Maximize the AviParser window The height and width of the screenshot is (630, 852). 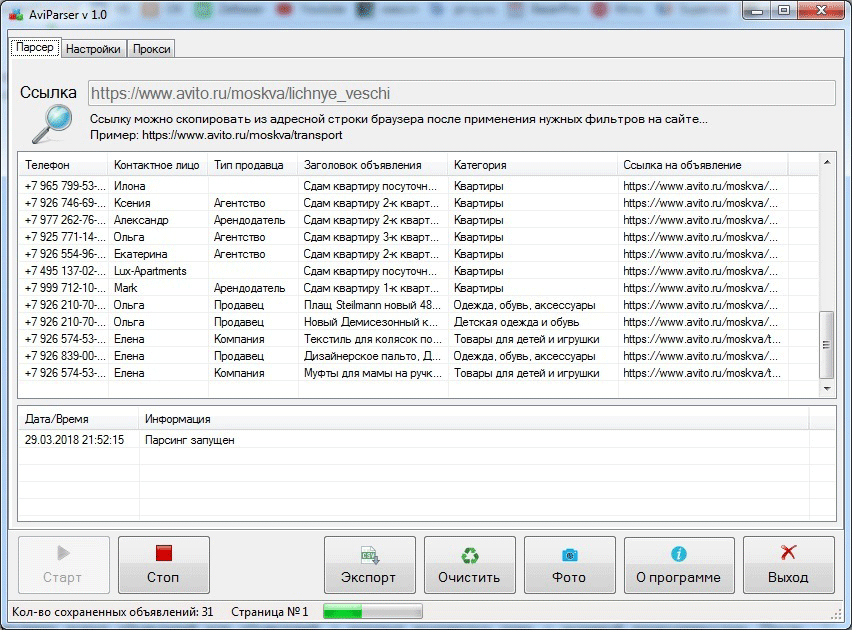[784, 11]
